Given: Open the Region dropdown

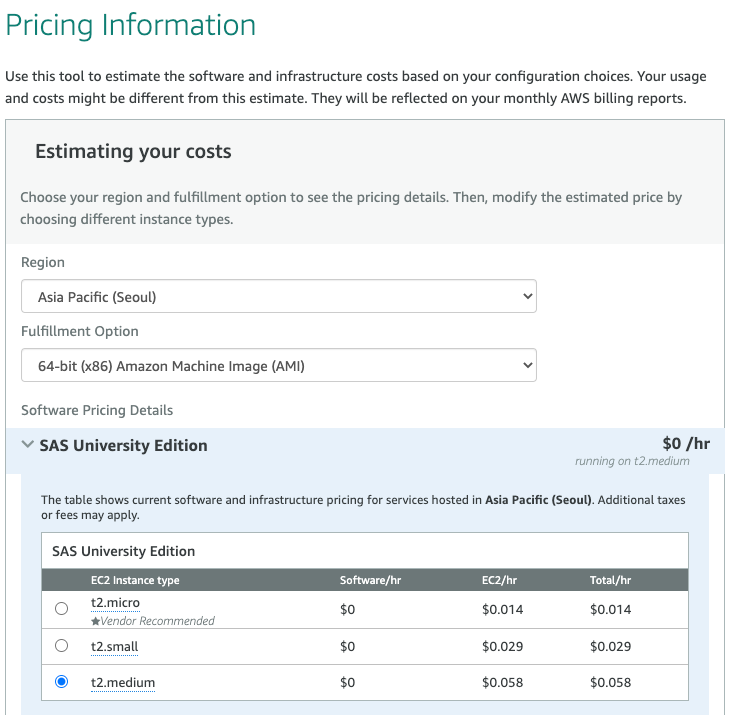Looking at the screenshot, I should 278,297.
